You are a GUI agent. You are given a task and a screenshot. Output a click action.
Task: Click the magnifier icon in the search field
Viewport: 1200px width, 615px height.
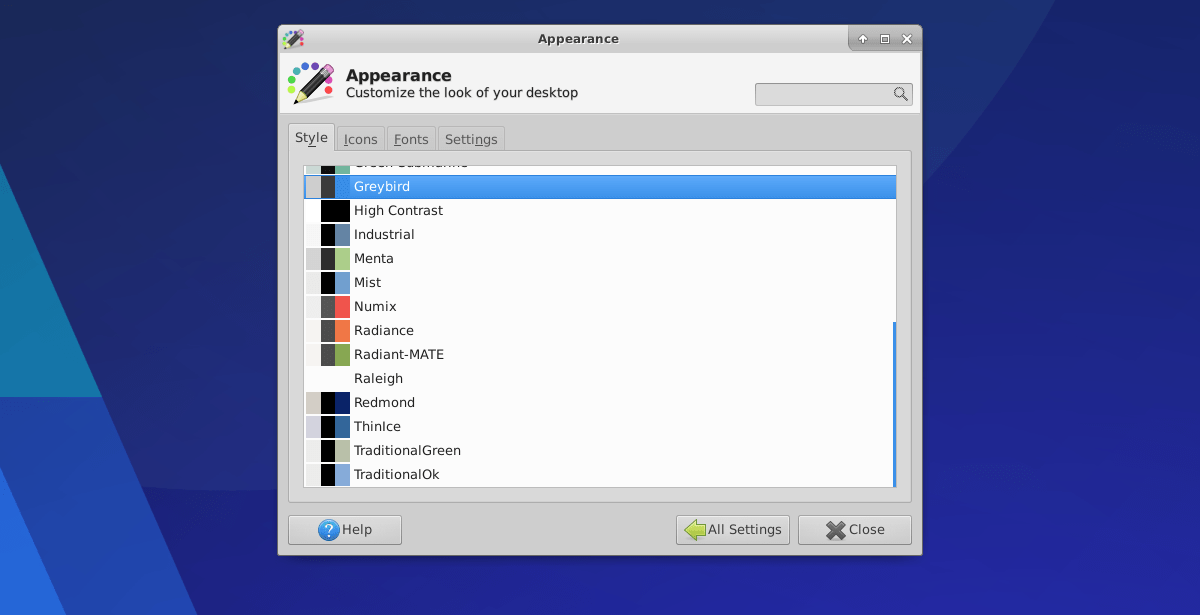[x=901, y=94]
